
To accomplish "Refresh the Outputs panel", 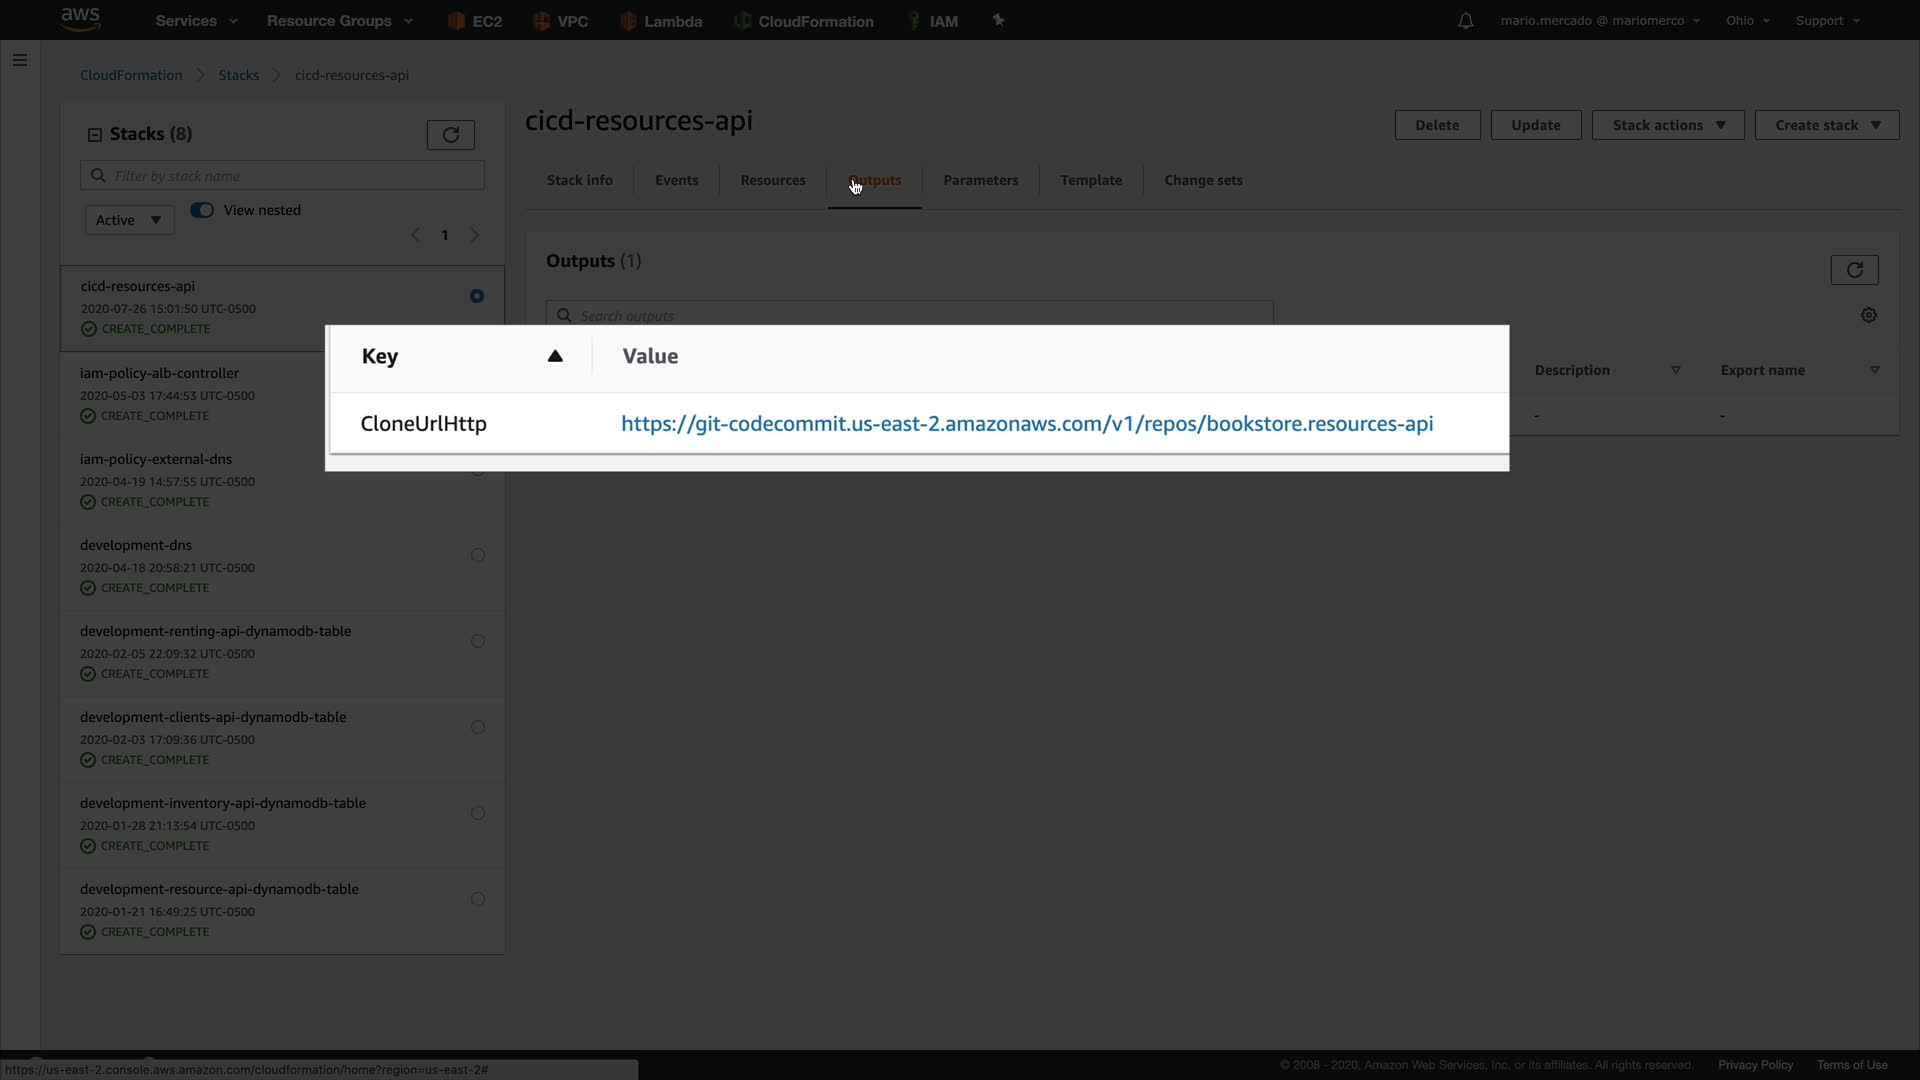I will pyautogui.click(x=1854, y=270).
